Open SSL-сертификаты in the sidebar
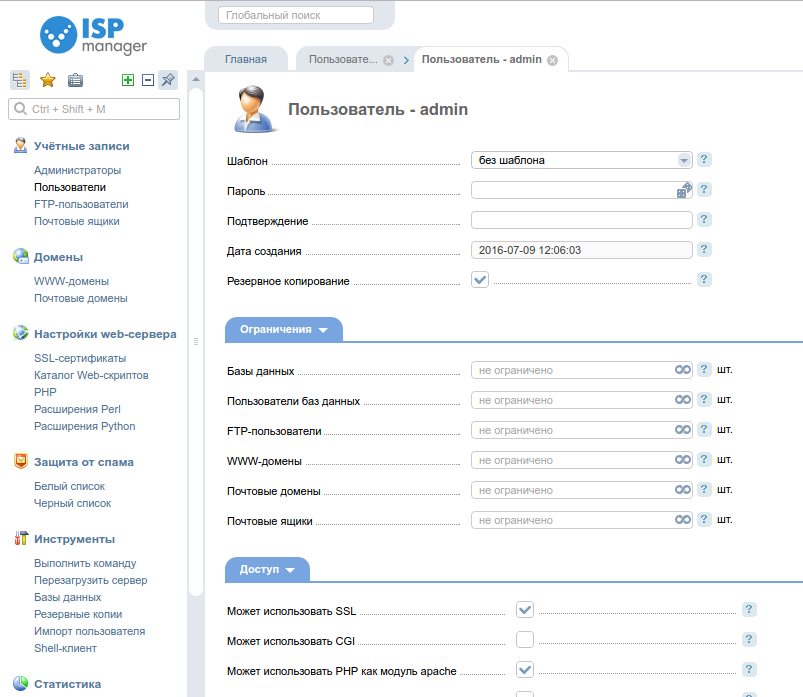Screen dimensions: 803x697 pos(80,358)
